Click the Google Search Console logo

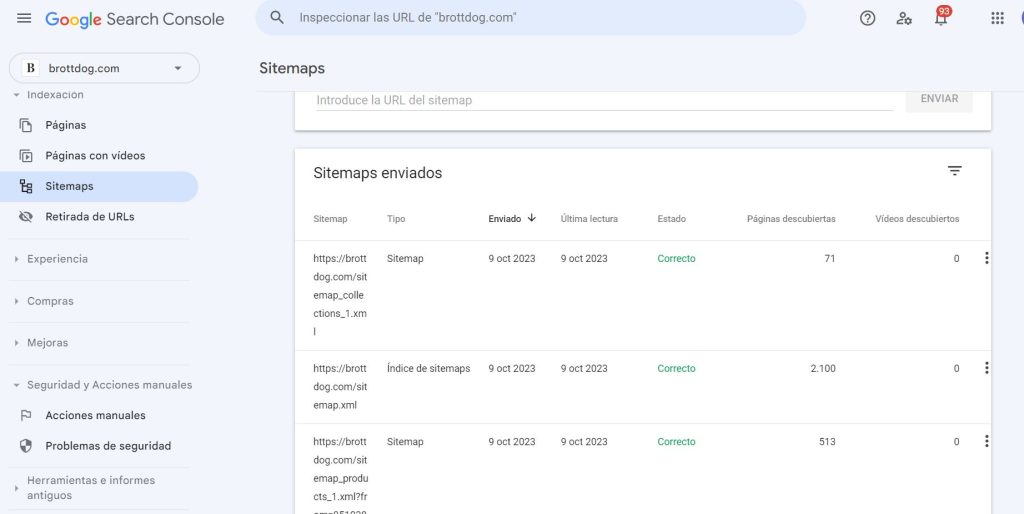(135, 20)
